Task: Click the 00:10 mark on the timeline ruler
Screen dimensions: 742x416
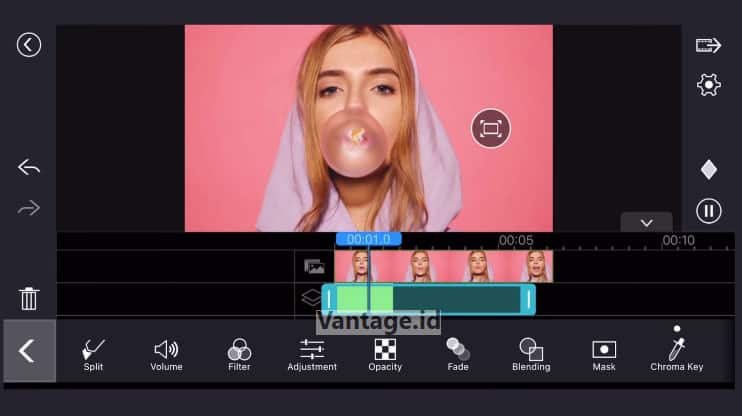Action: click(x=678, y=240)
